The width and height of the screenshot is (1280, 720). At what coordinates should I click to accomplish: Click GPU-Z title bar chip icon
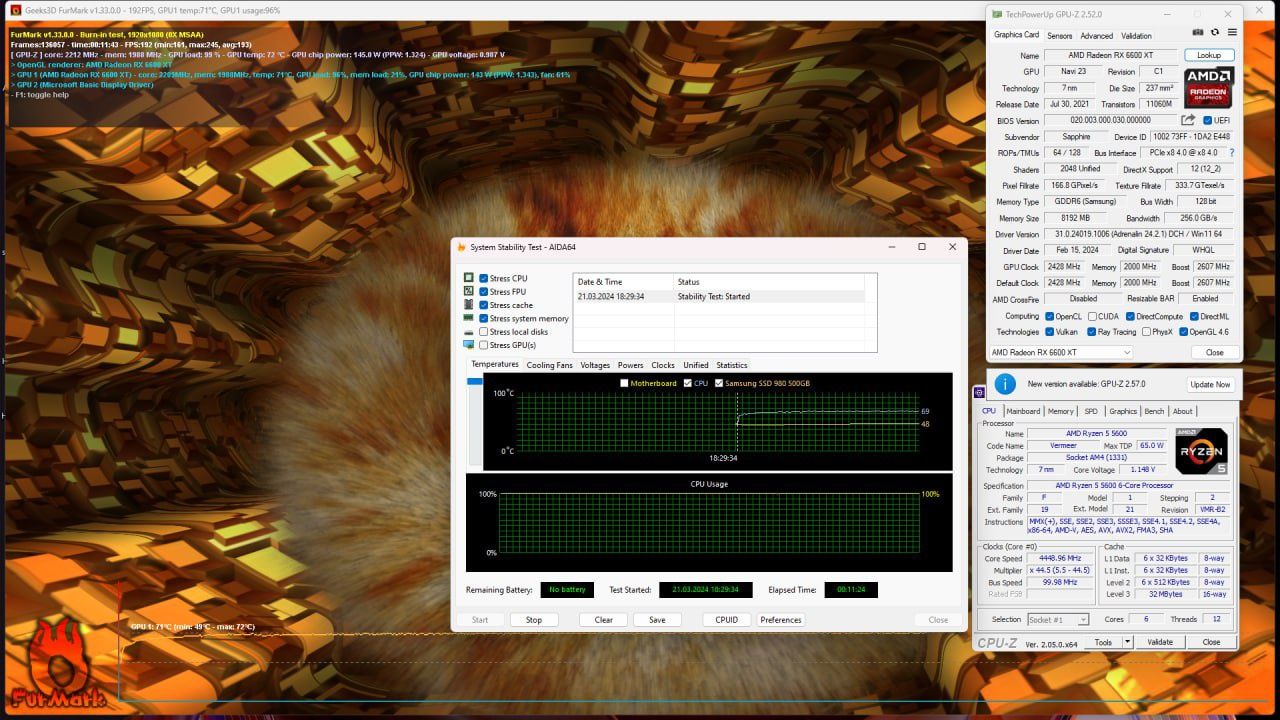995,15
